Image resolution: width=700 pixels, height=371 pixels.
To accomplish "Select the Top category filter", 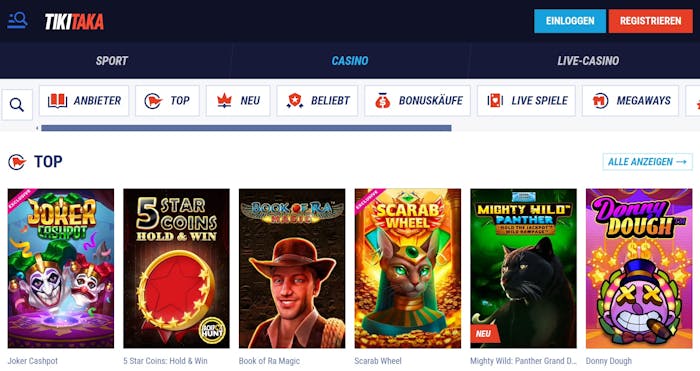I will pos(167,101).
